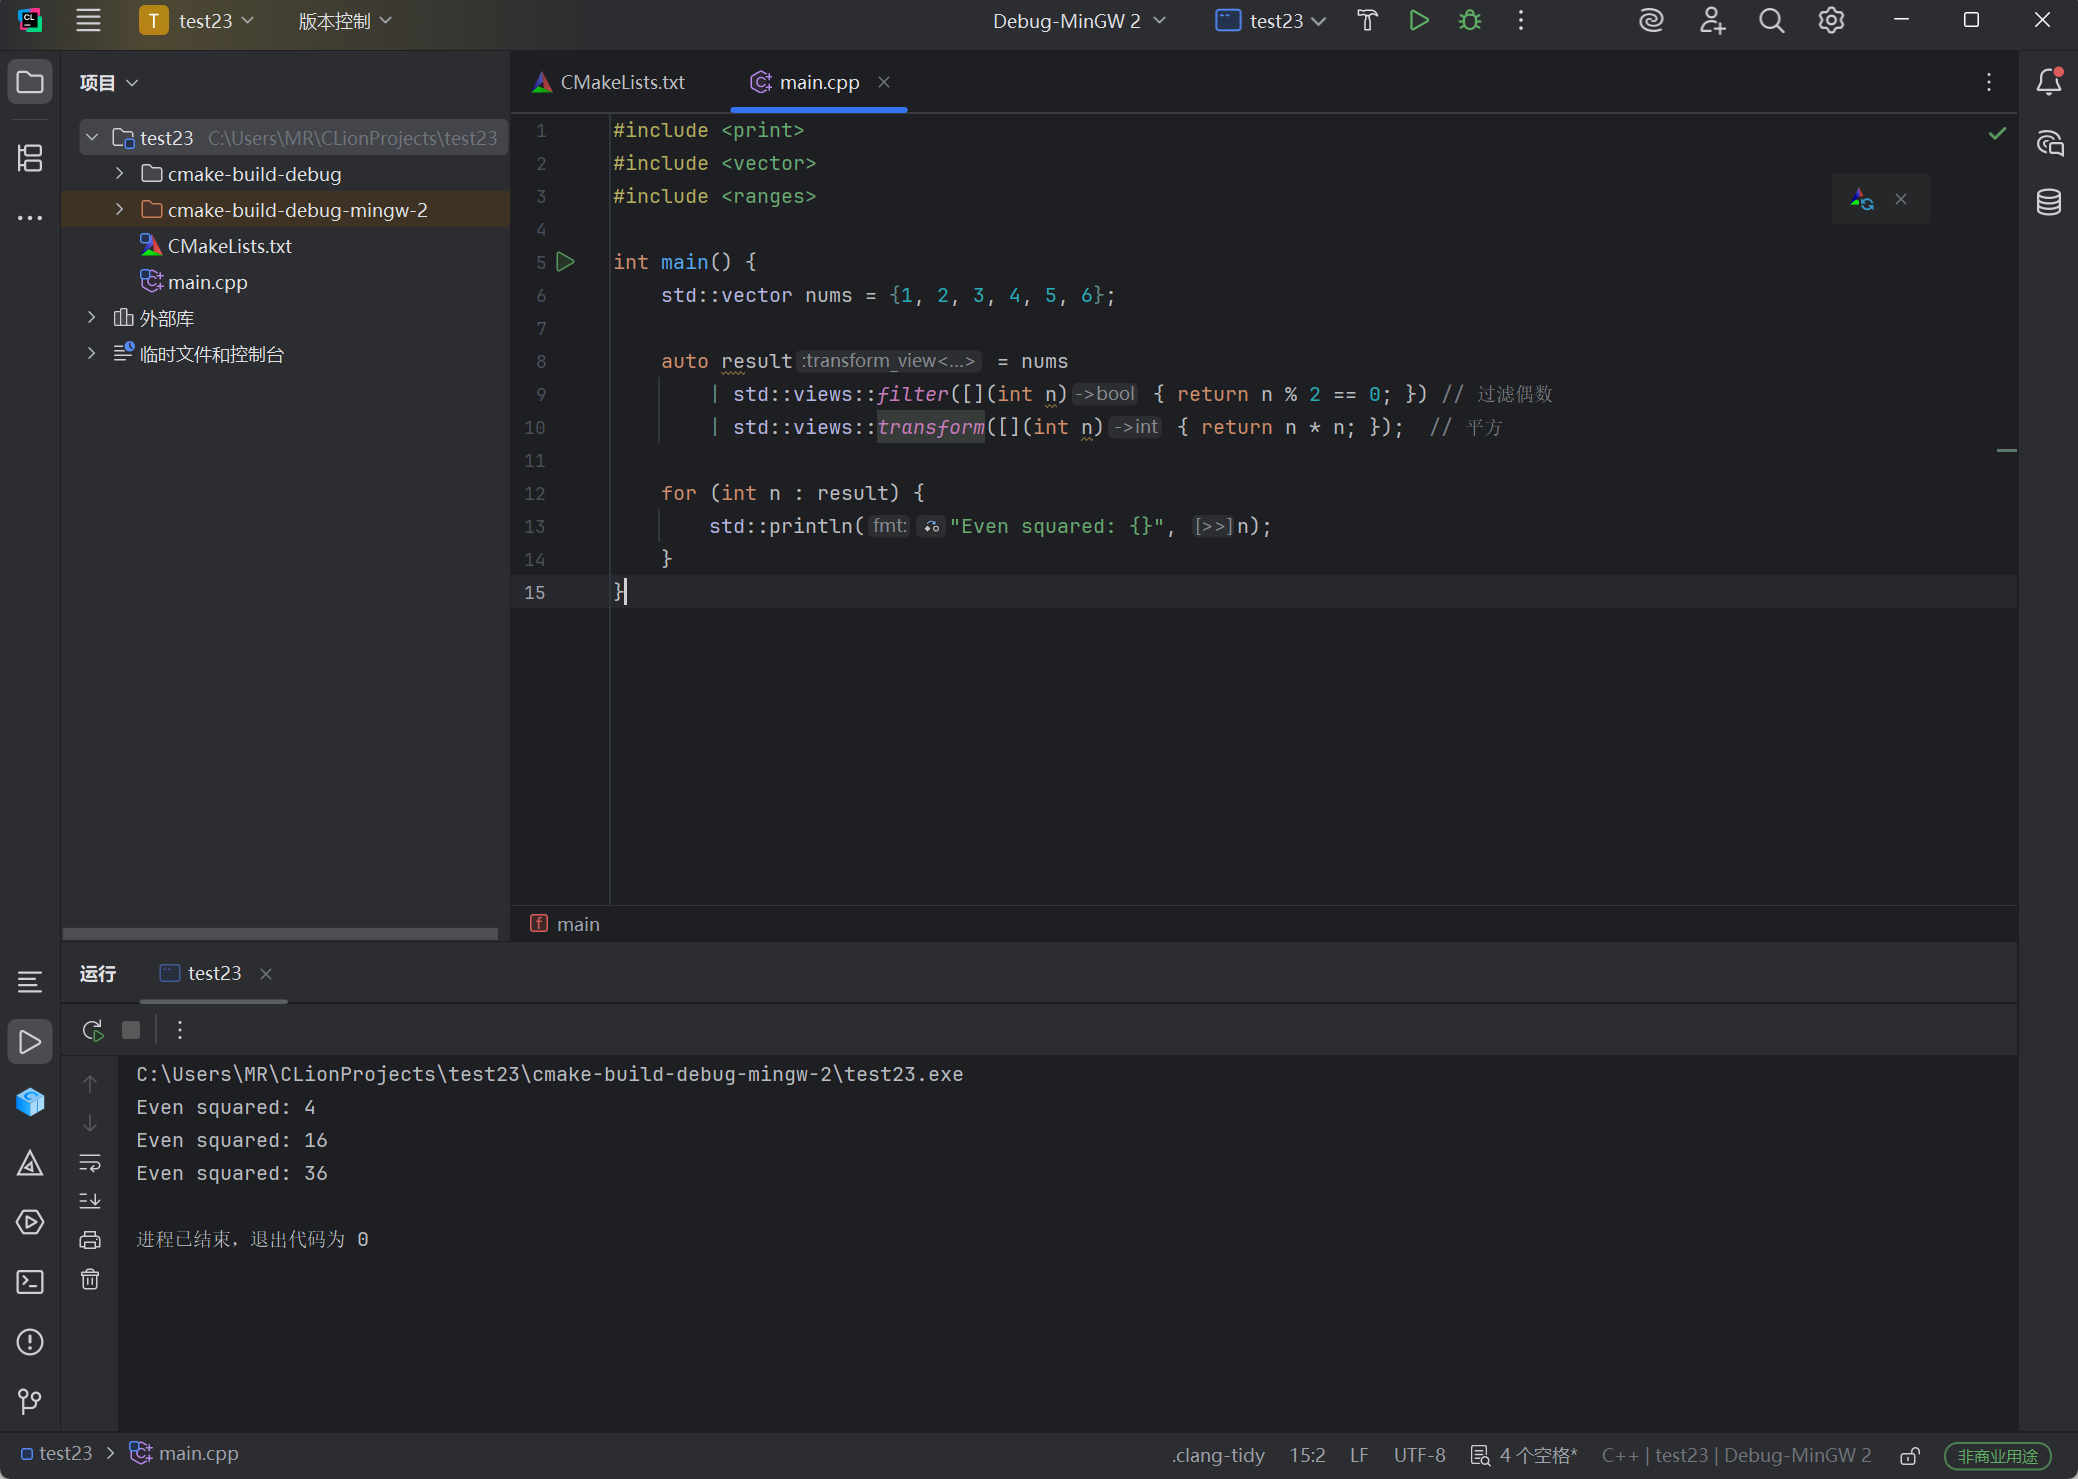Click main function breadcrumb
The height and width of the screenshot is (1479, 2078).
click(x=565, y=924)
